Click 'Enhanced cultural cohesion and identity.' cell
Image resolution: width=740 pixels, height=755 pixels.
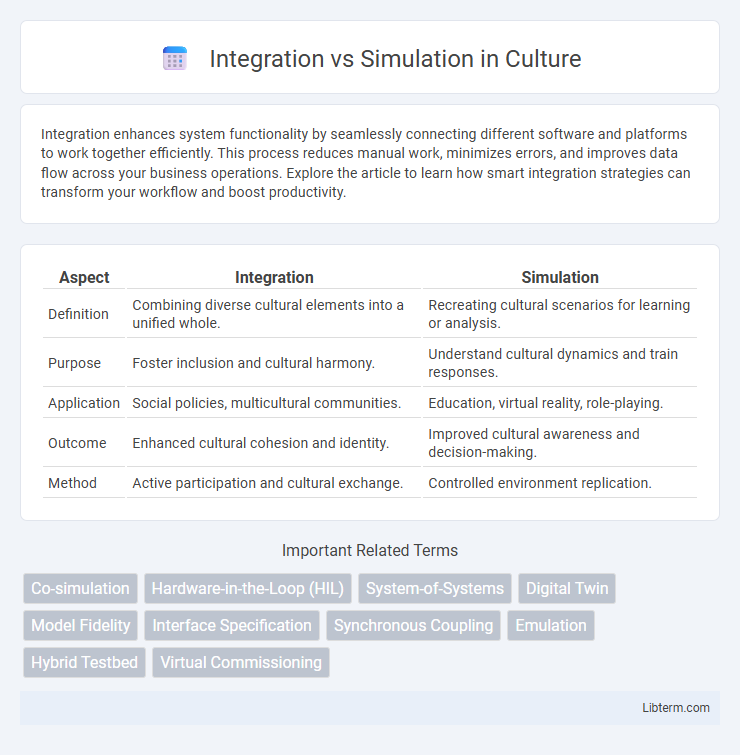(274, 443)
